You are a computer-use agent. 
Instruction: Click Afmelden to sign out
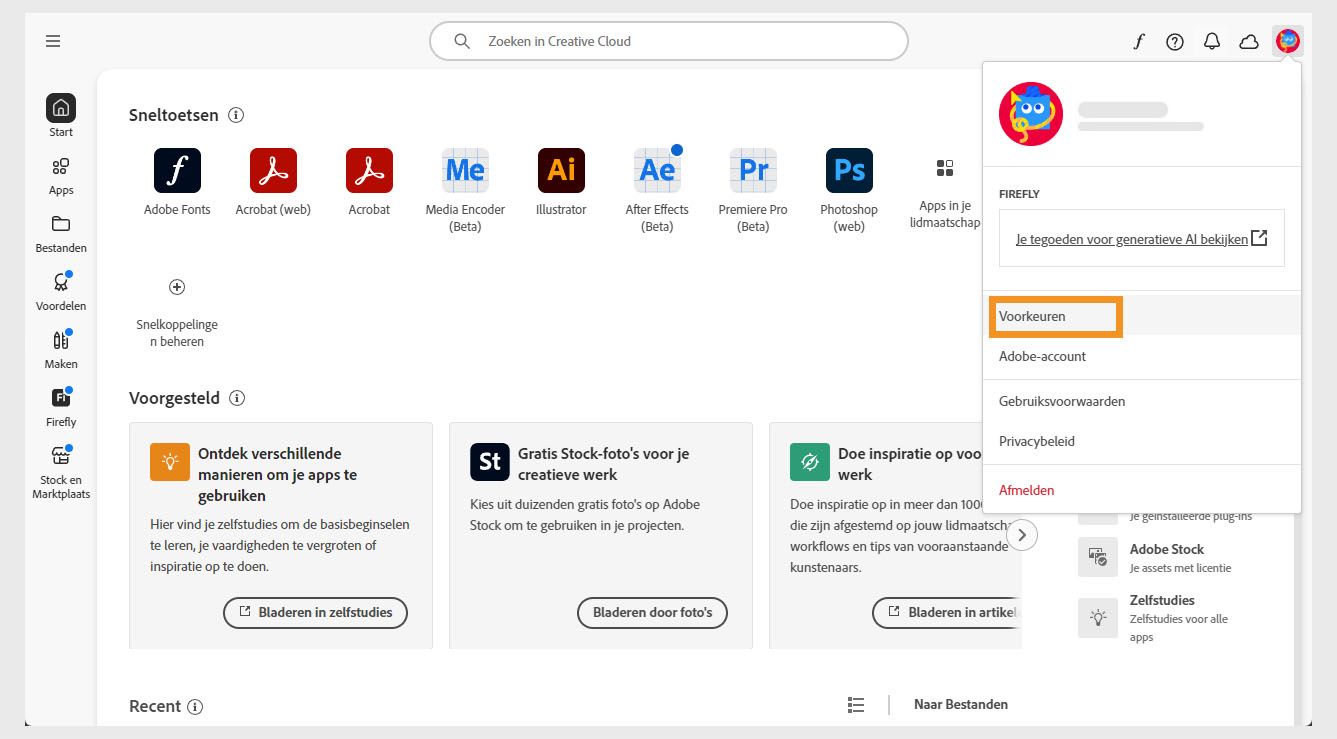click(1142, 490)
